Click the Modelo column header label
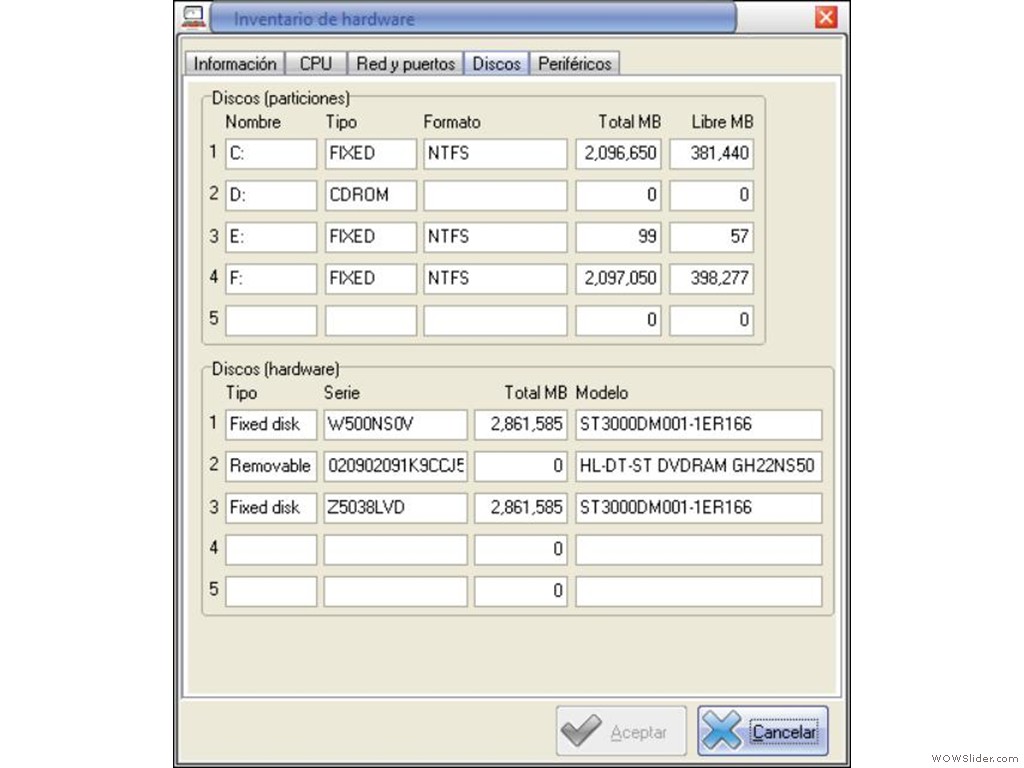This screenshot has height=768, width=1024. click(601, 393)
